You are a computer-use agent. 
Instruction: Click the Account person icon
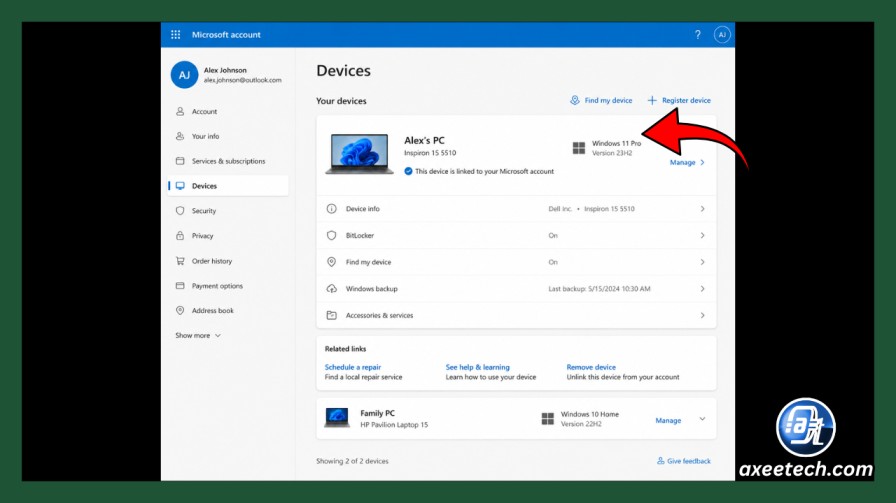(180, 111)
